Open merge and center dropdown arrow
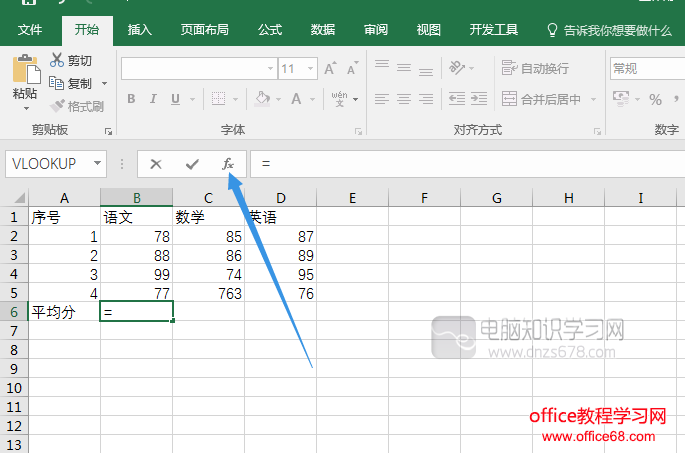The height and width of the screenshot is (453, 685). coord(593,100)
